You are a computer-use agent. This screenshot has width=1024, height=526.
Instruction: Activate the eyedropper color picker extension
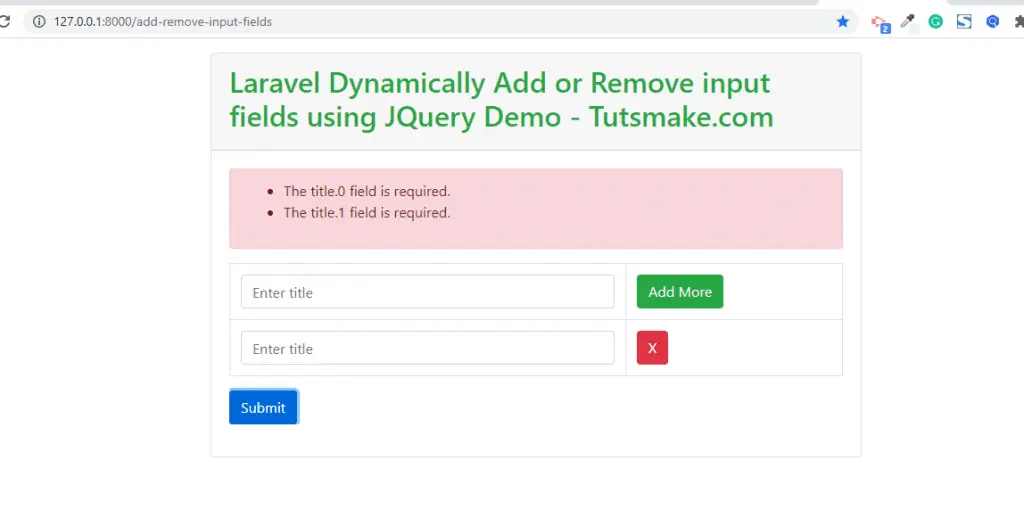point(907,22)
